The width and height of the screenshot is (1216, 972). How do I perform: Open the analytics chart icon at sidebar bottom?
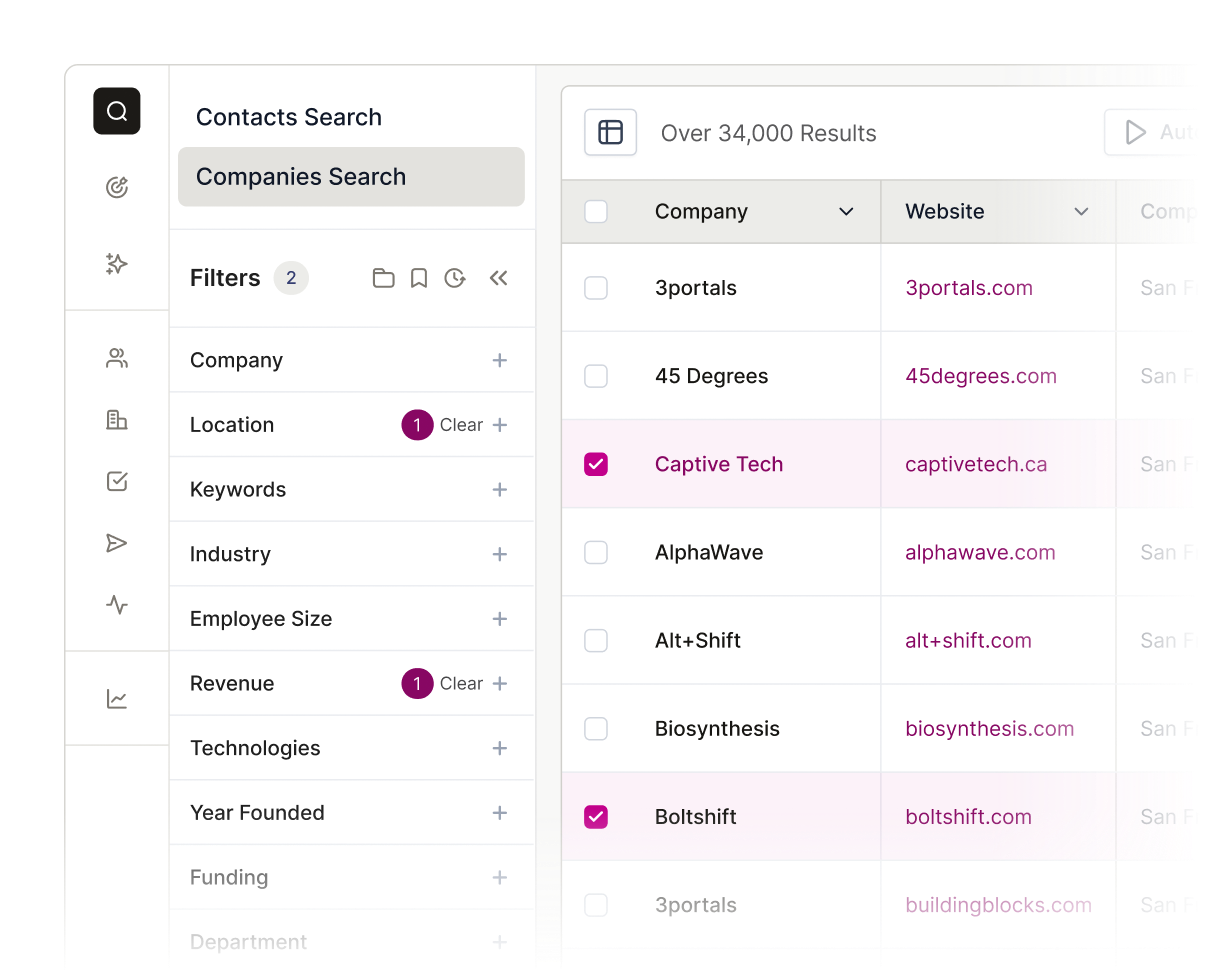[117, 698]
